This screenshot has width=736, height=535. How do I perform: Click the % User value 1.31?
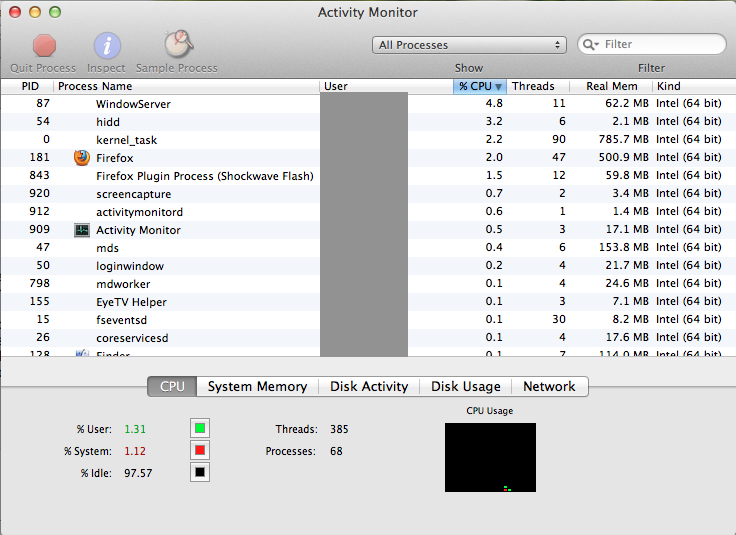[x=135, y=429]
